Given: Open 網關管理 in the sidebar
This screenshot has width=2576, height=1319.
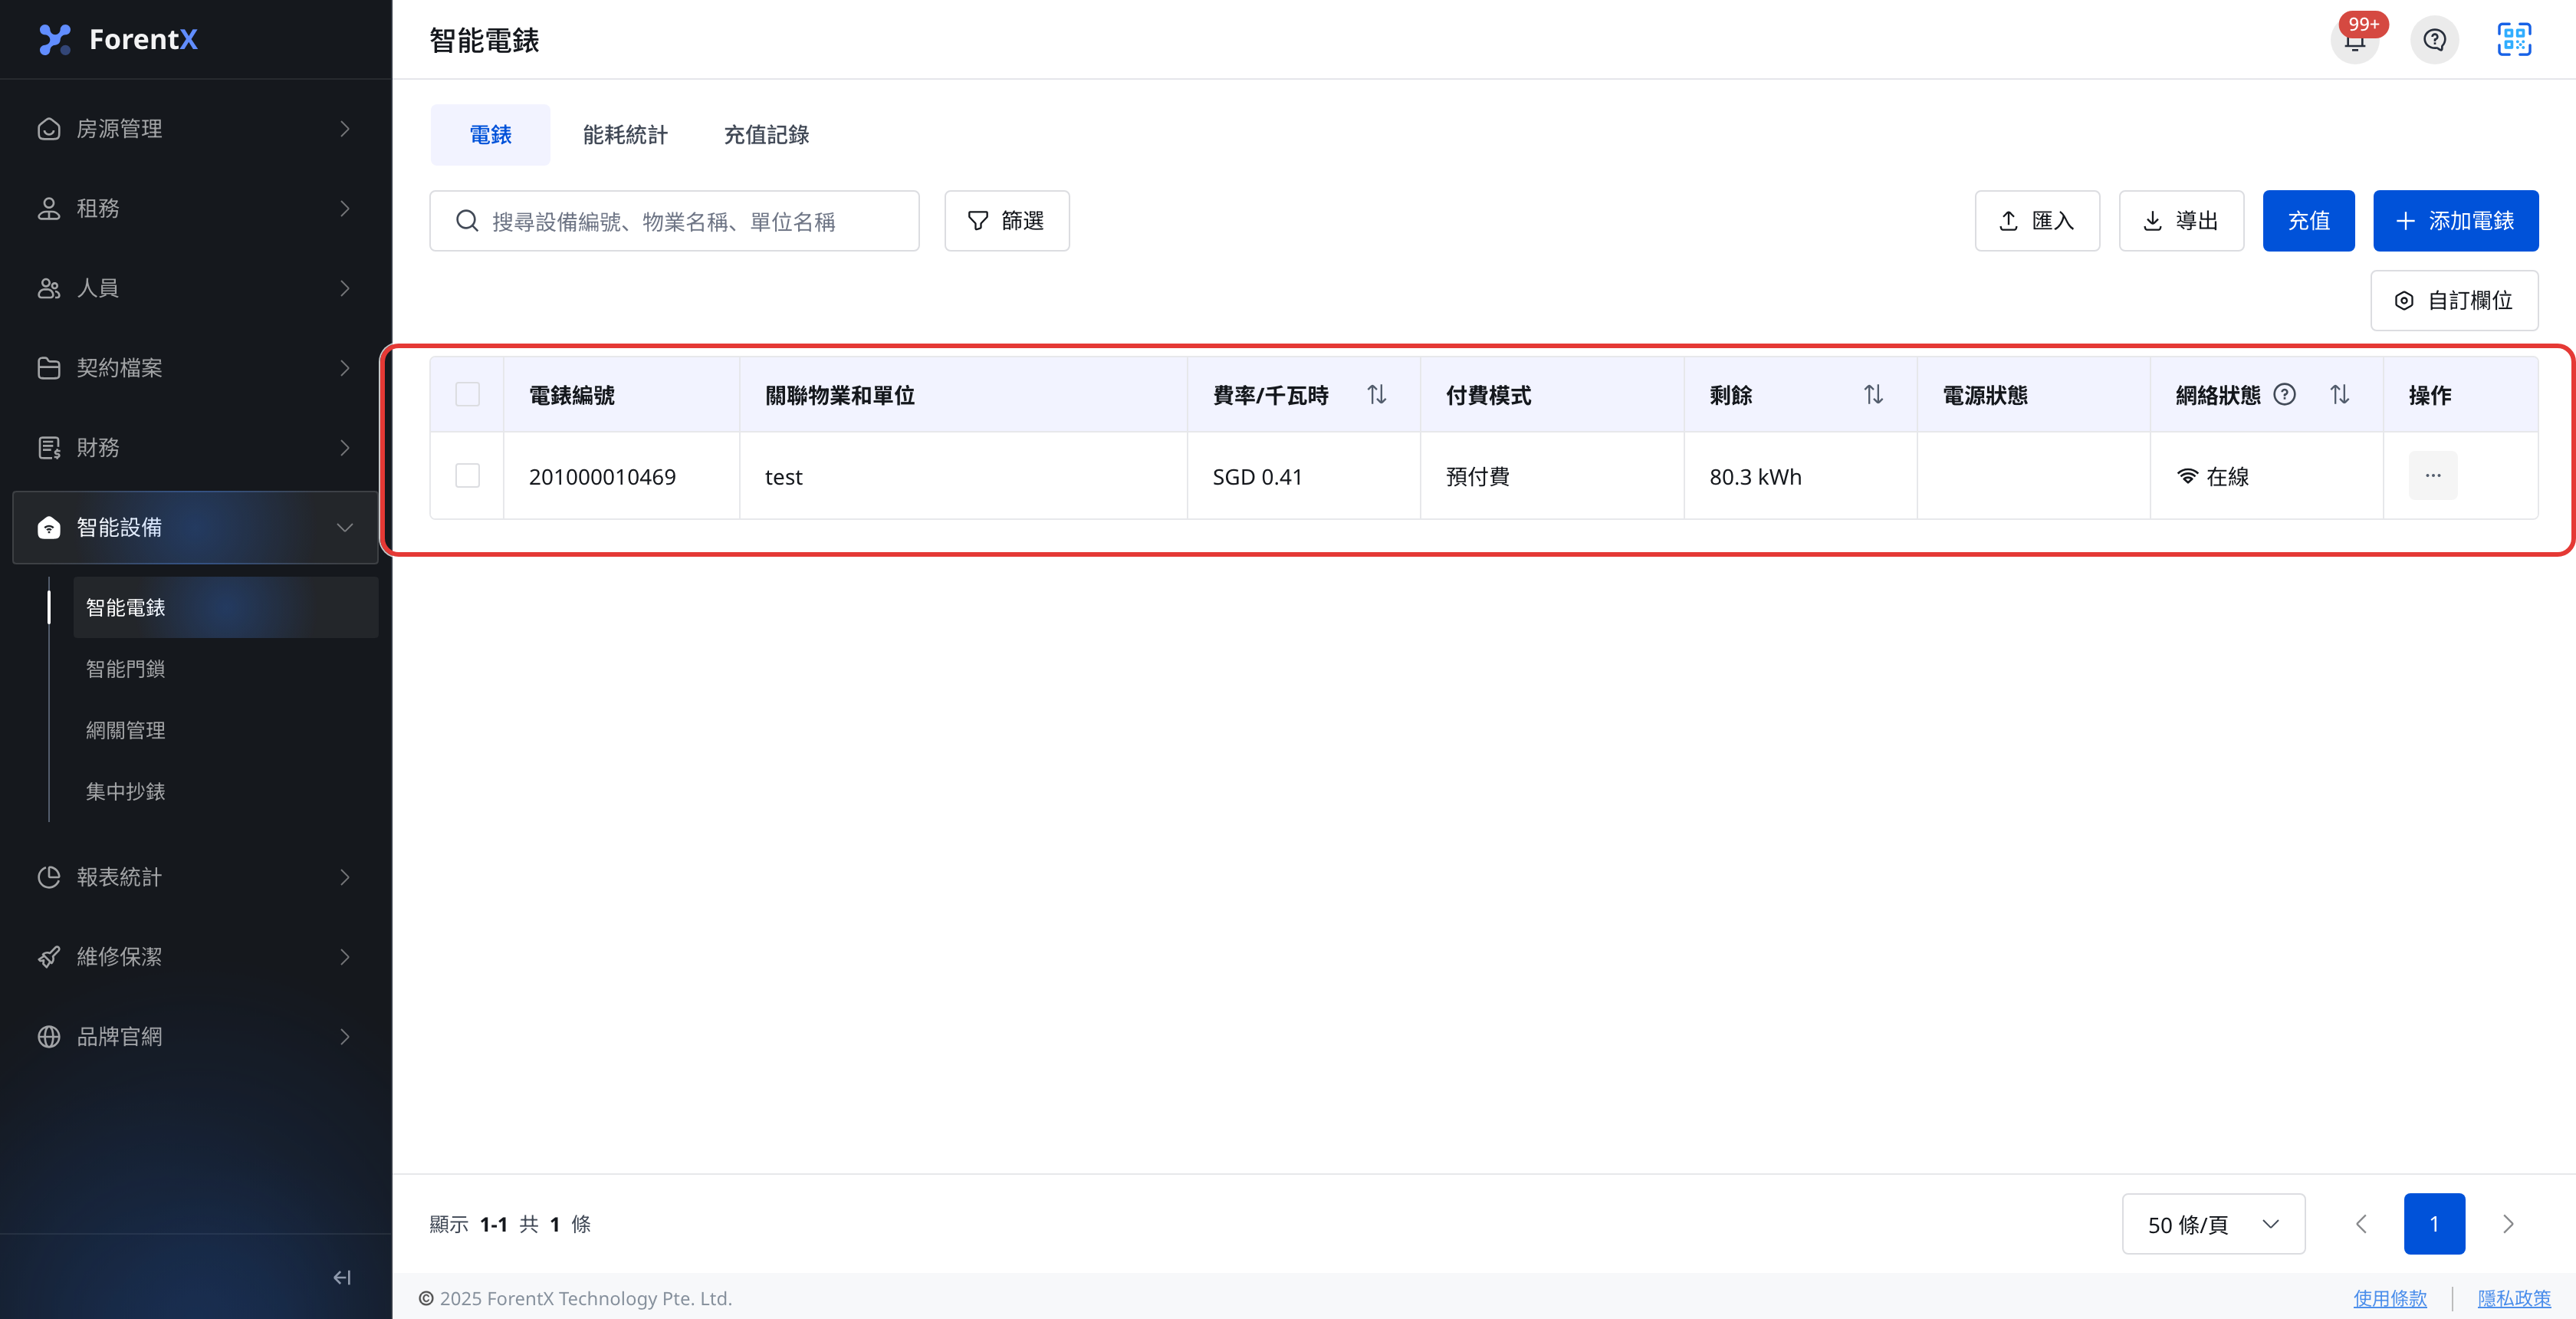Looking at the screenshot, I should click(226, 730).
